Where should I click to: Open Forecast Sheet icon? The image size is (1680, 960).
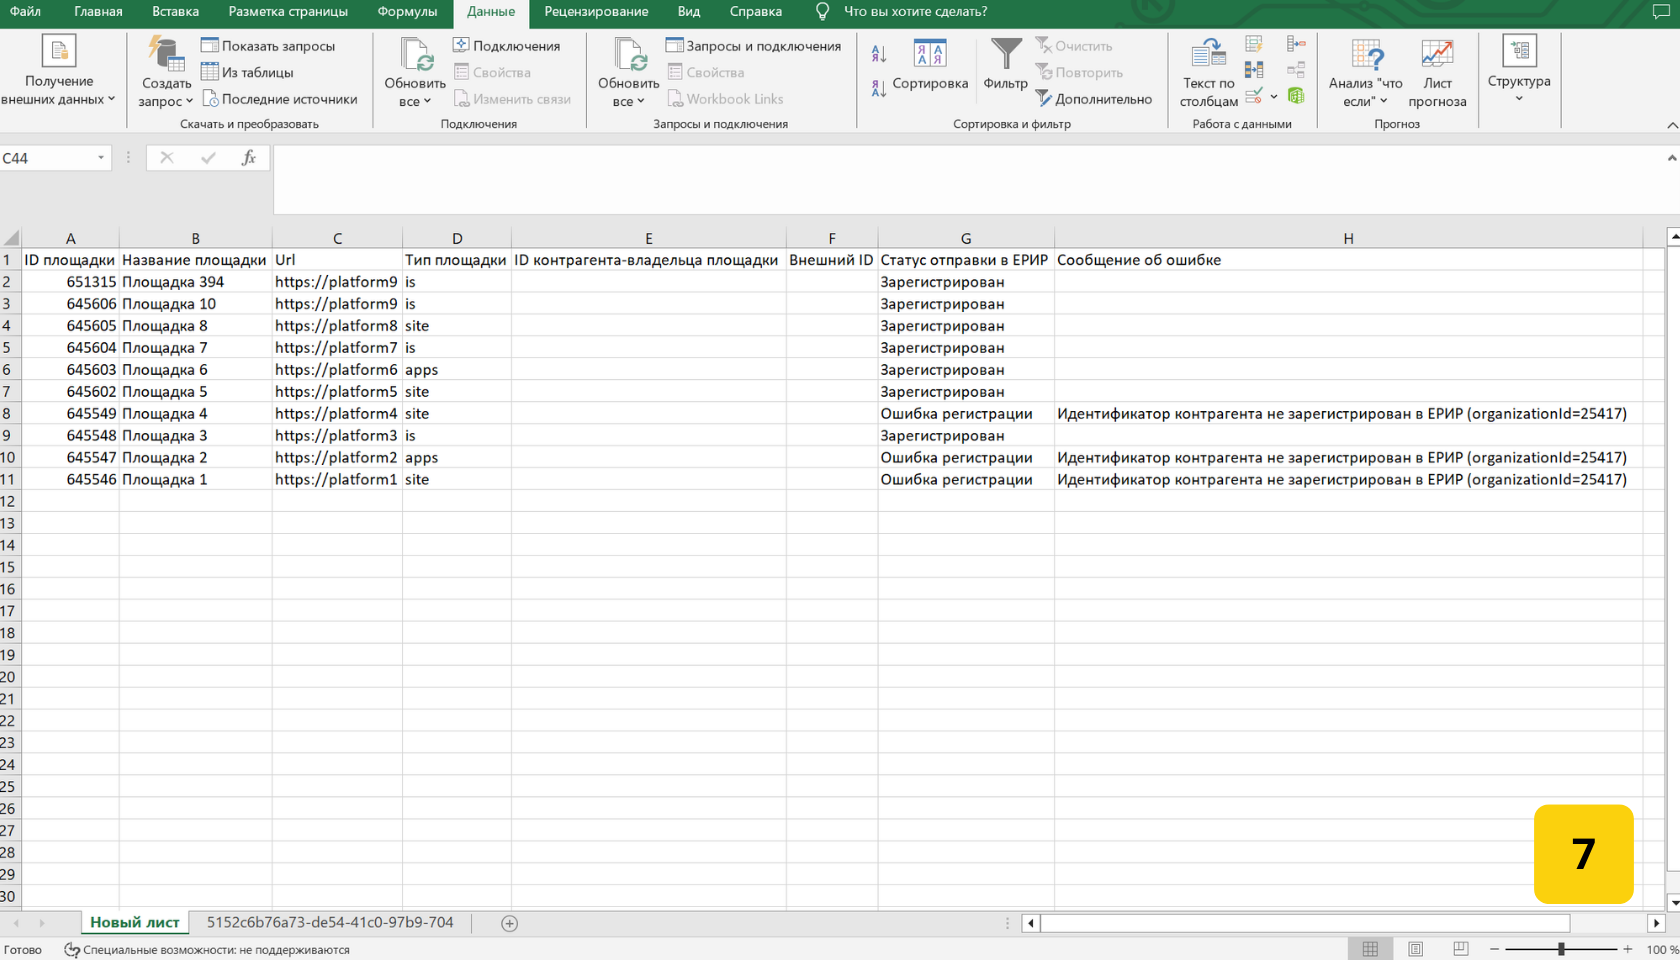click(x=1436, y=56)
